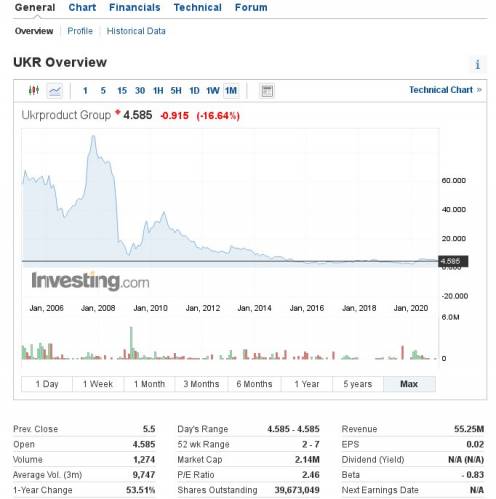Set interval to 1D
This screenshot has height=499, width=496.
(194, 90)
